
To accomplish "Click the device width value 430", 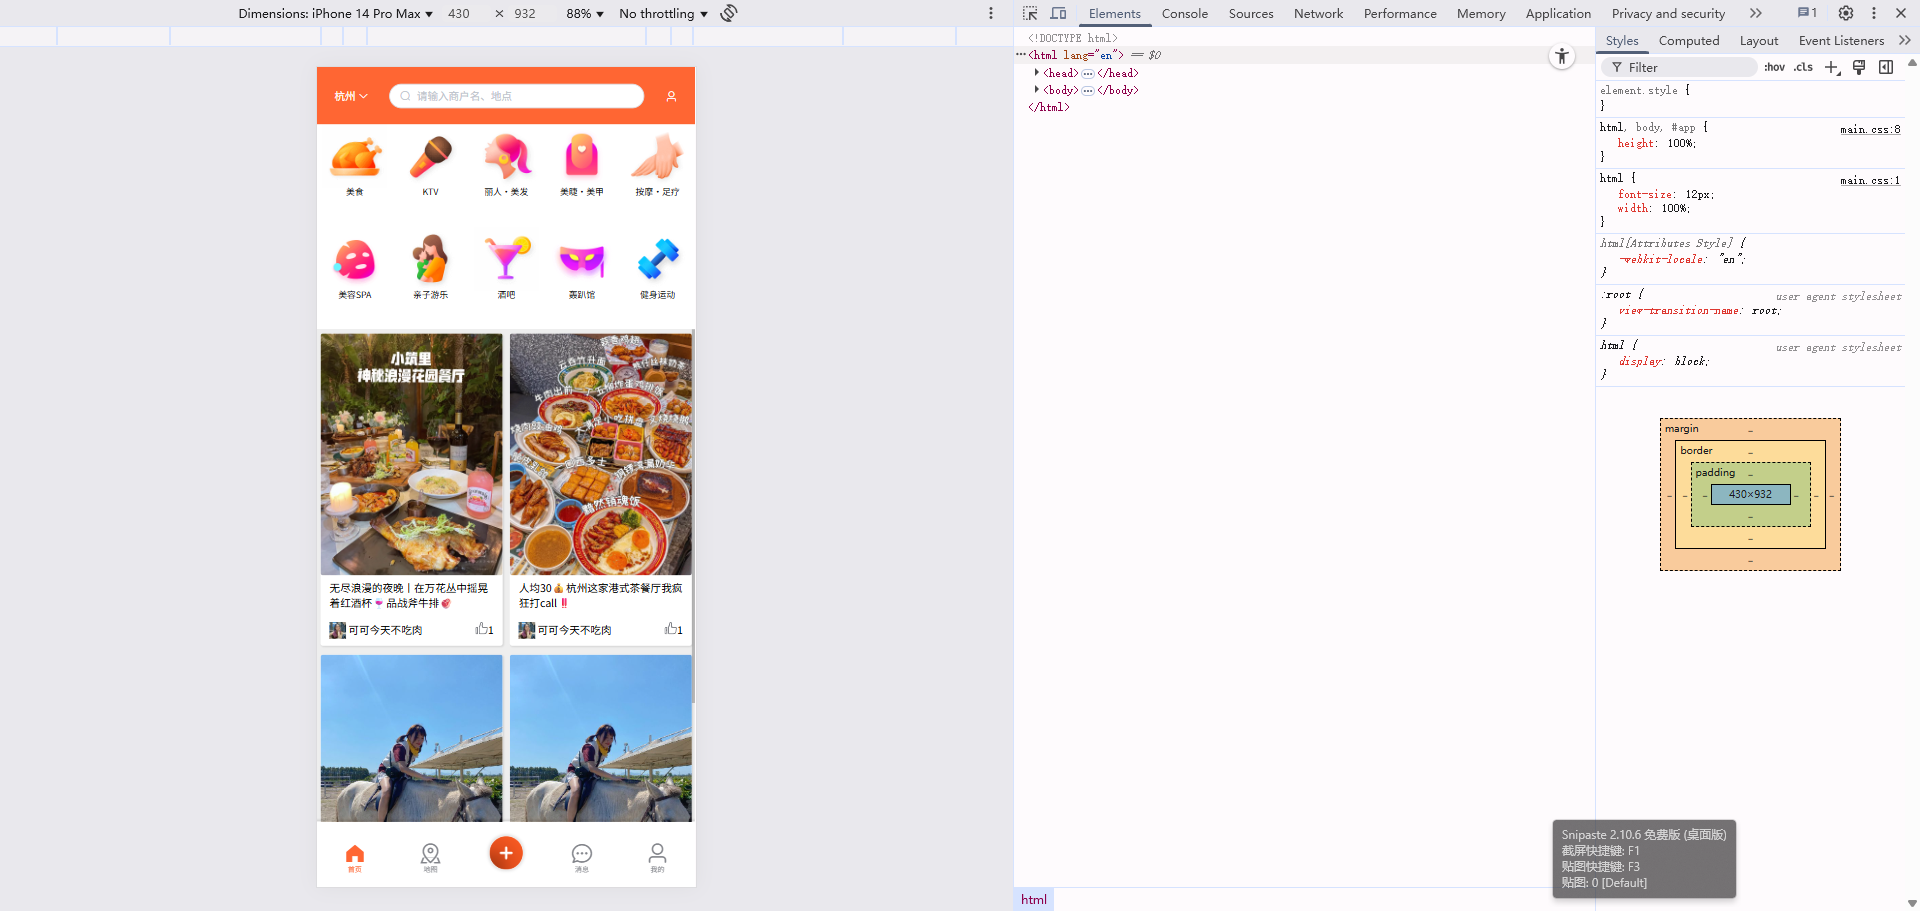I will click(459, 13).
